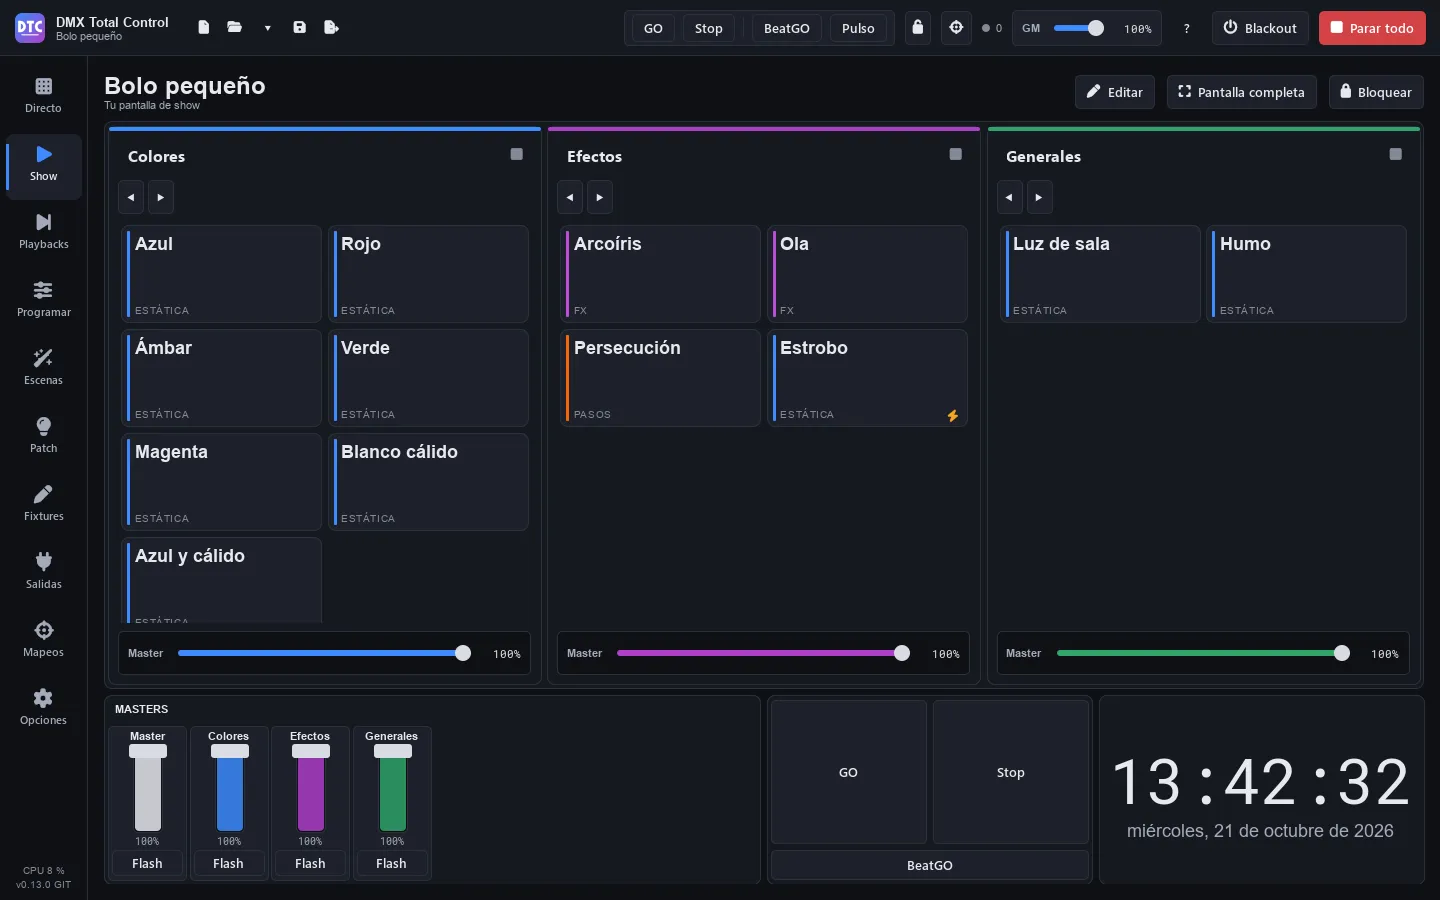The height and width of the screenshot is (900, 1440).
Task: Go to next page in Generales
Action: (1040, 197)
